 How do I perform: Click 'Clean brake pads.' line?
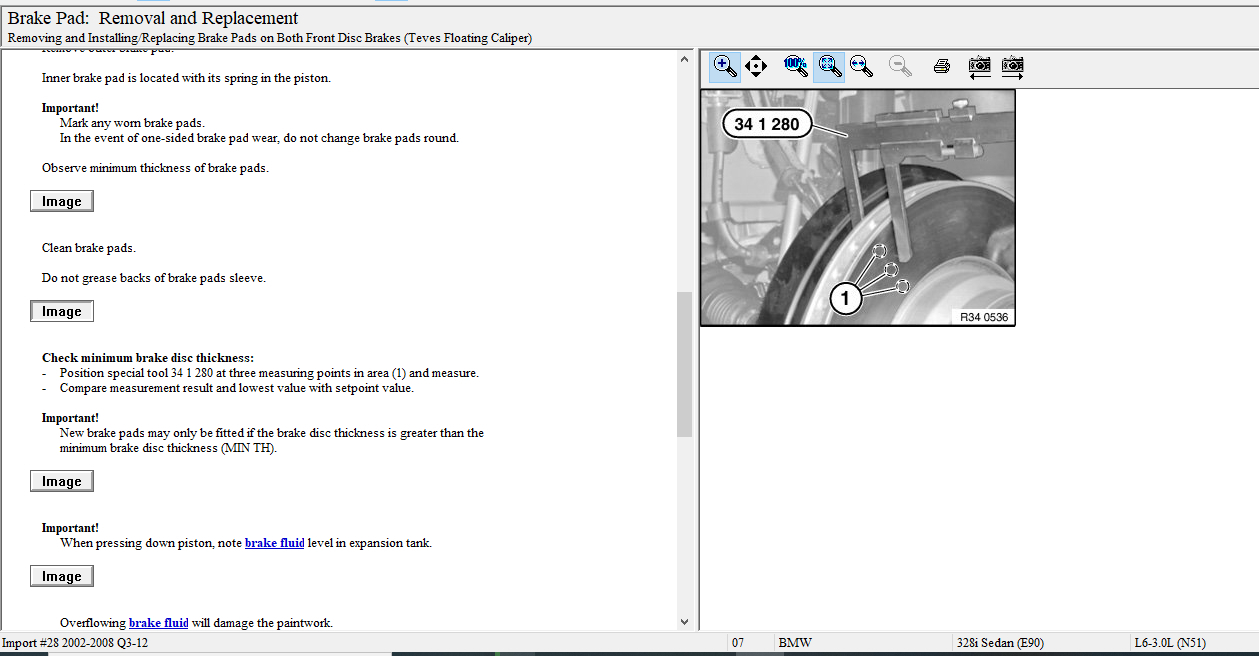(x=89, y=248)
